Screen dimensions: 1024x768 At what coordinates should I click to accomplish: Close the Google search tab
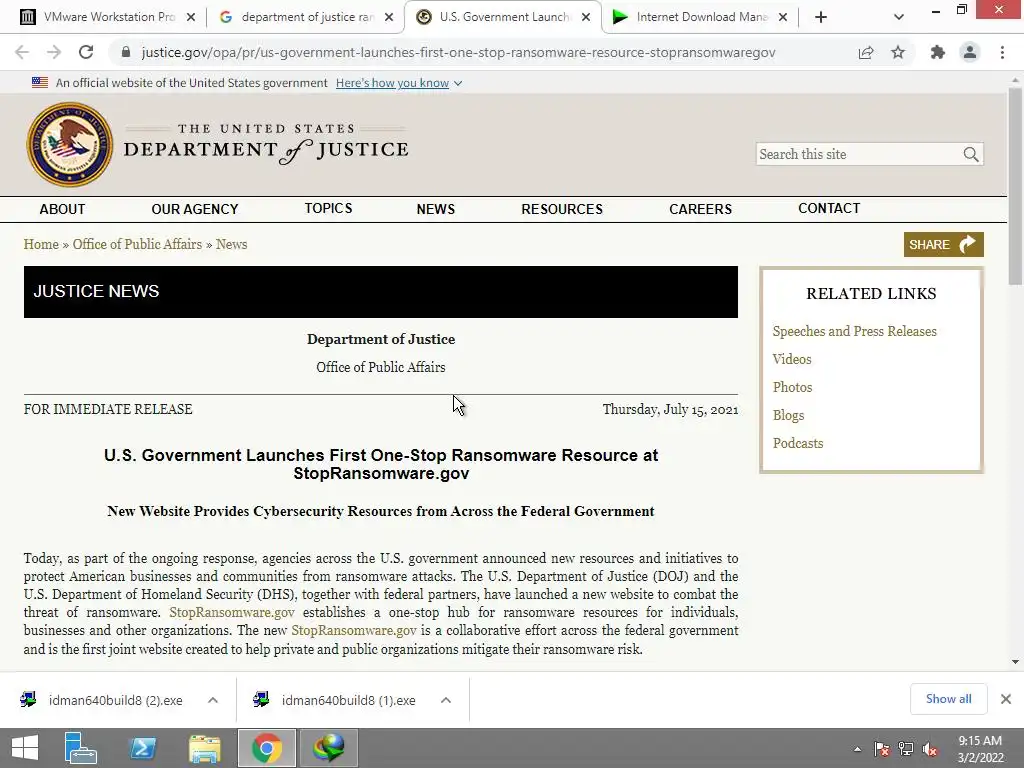coord(389,18)
